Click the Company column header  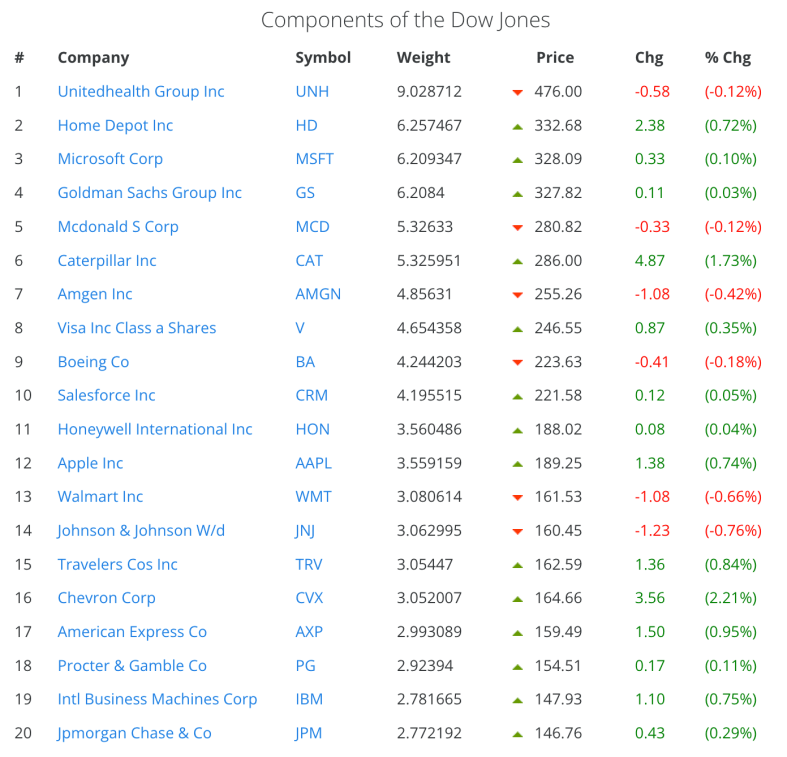tap(93, 58)
